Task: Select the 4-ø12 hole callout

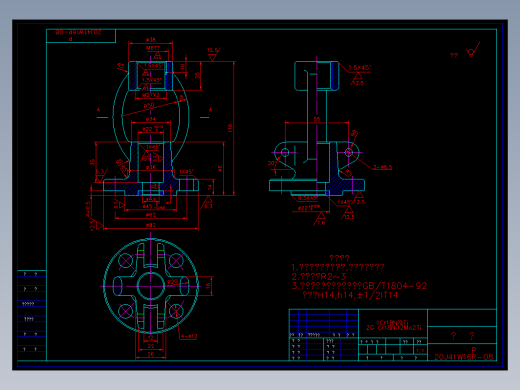Action: pyautogui.click(x=189, y=337)
